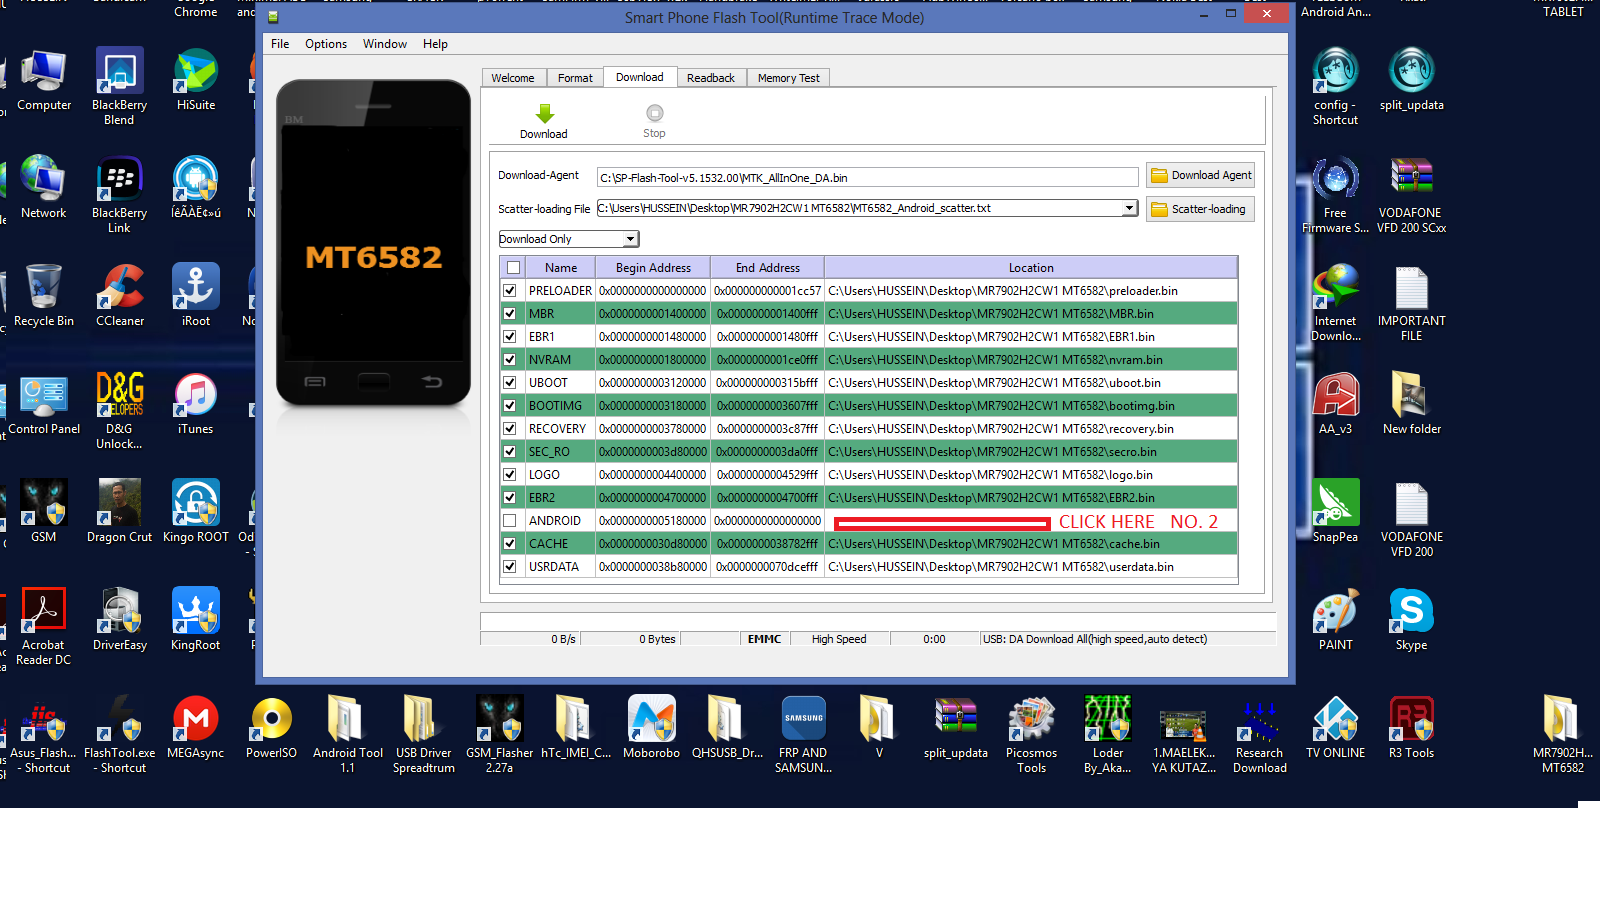Open the Options menu
1600x900 pixels.
[x=325, y=44]
